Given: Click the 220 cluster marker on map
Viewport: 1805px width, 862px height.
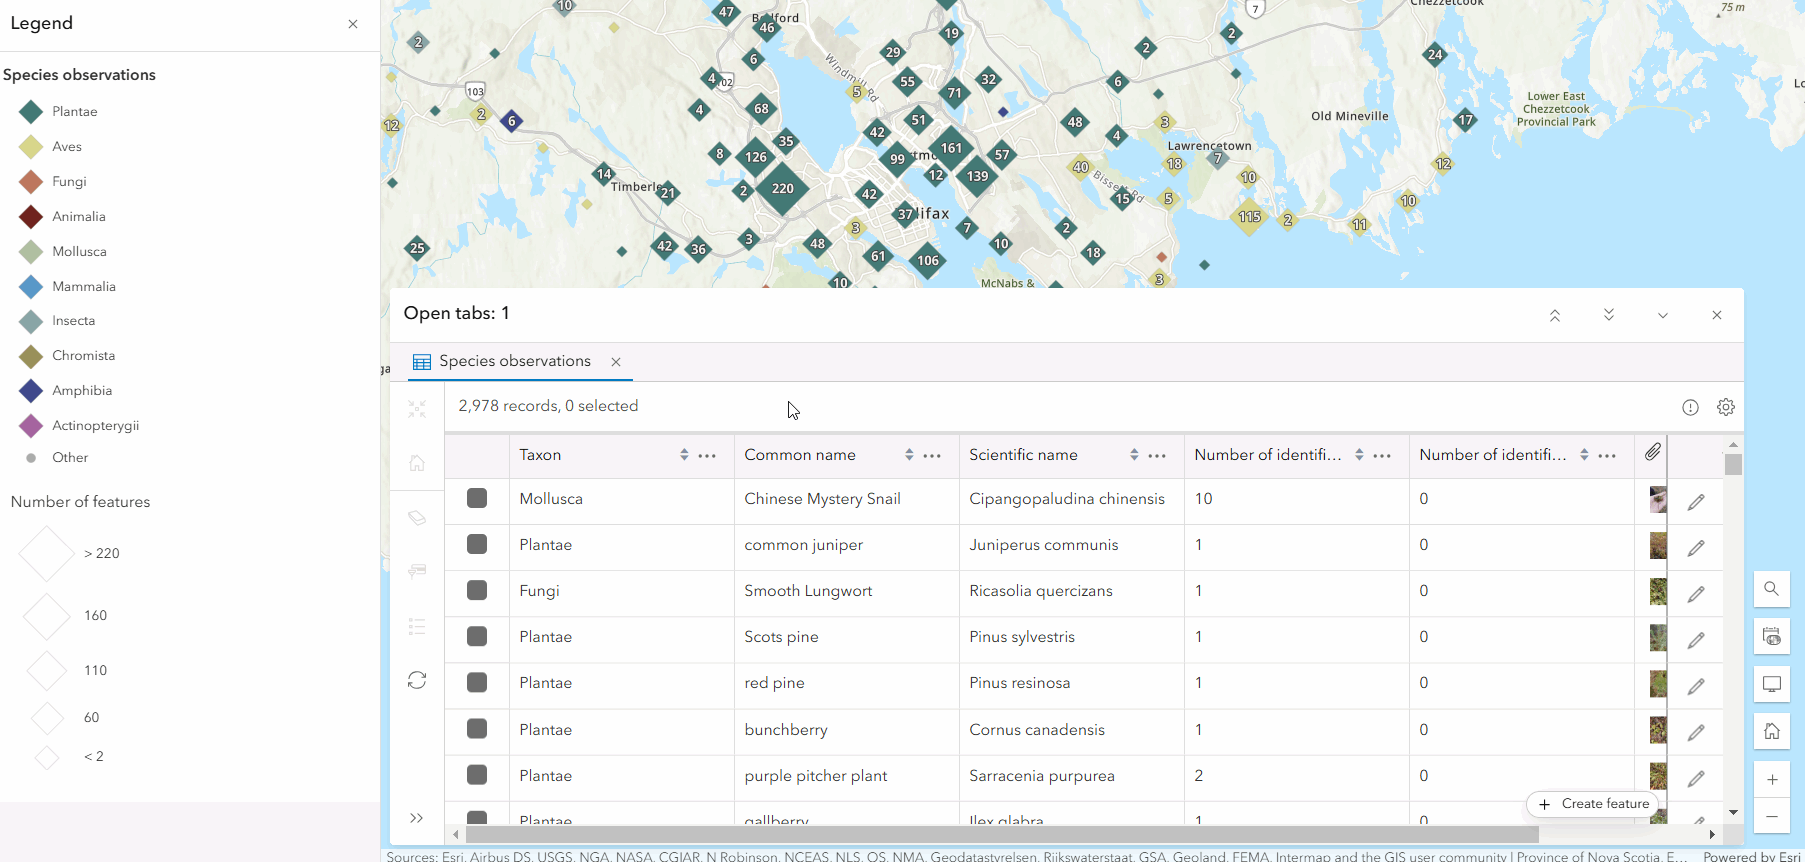Looking at the screenshot, I should (x=782, y=189).
